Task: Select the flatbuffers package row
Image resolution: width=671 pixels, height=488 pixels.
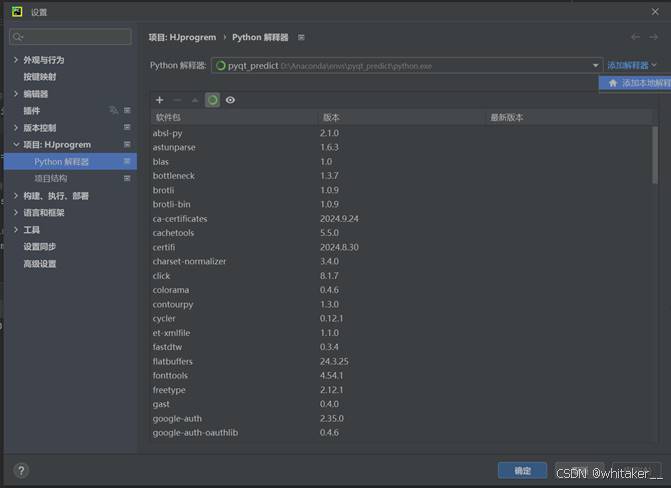Action: point(401,361)
